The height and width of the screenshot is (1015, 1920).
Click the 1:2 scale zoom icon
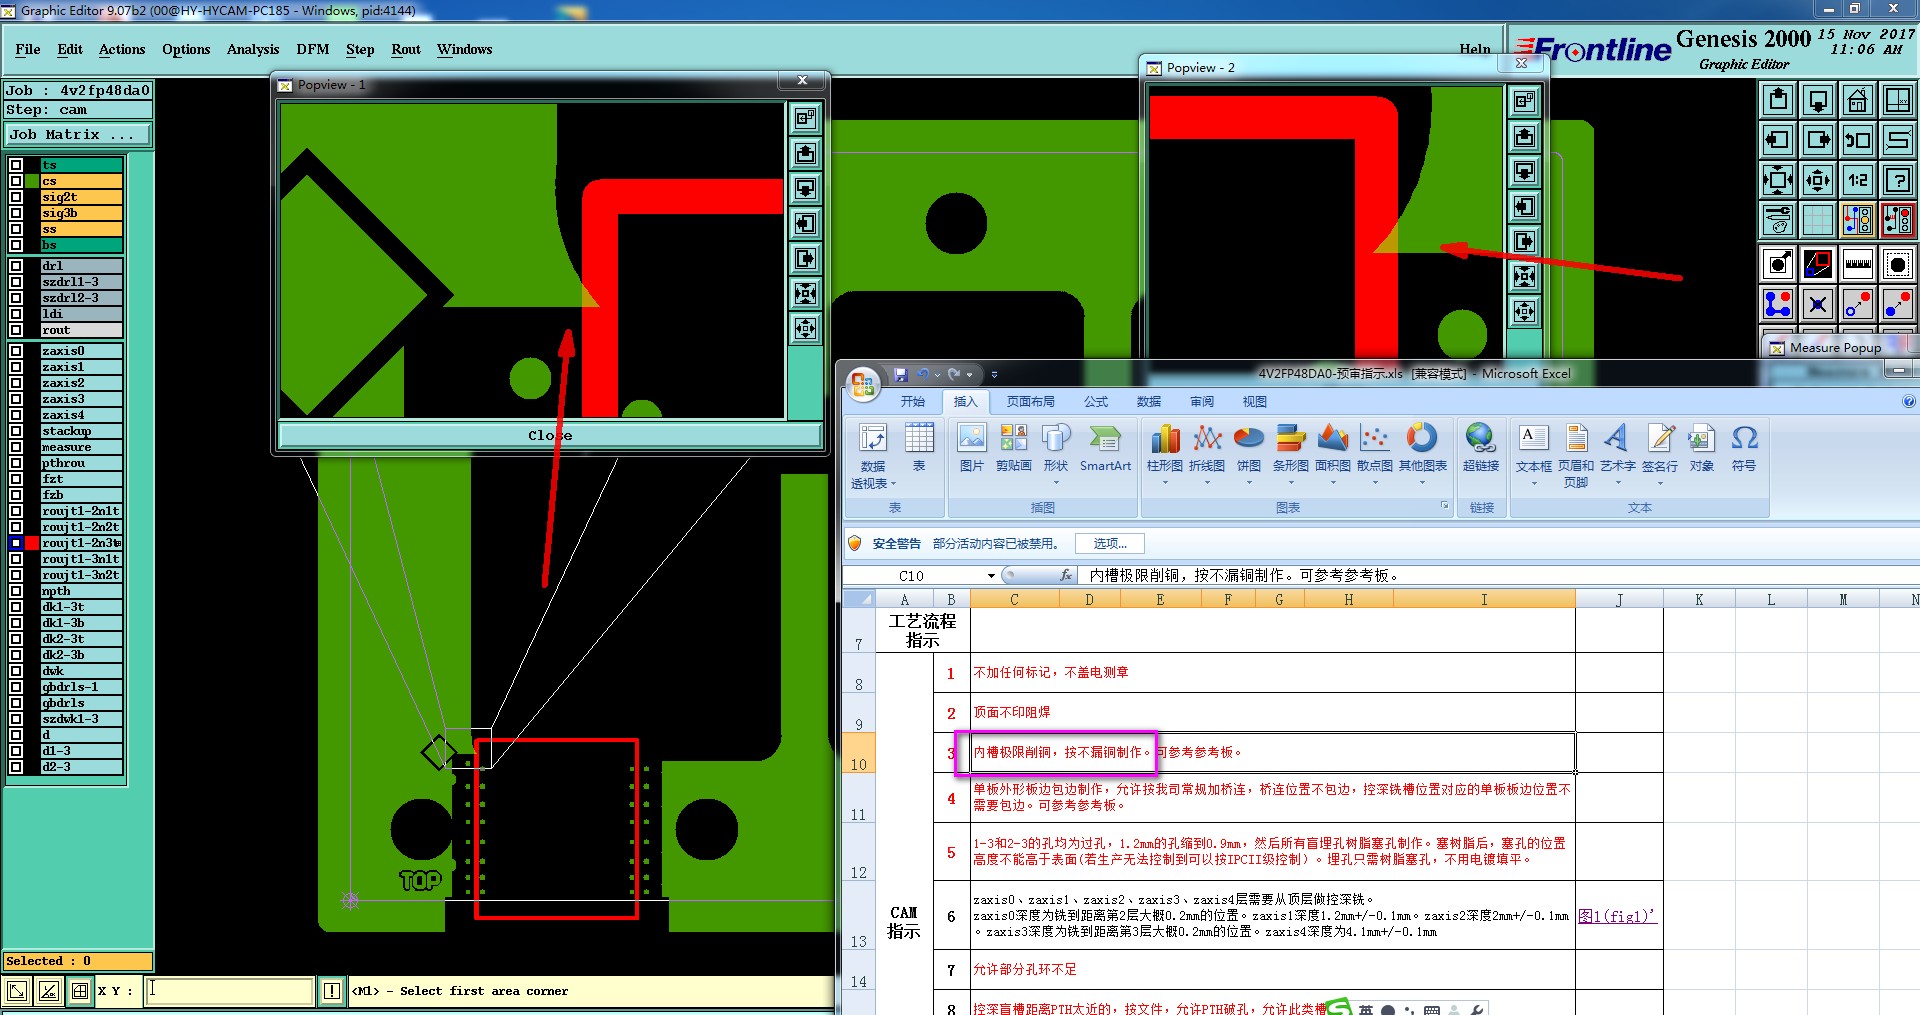coord(1857,180)
